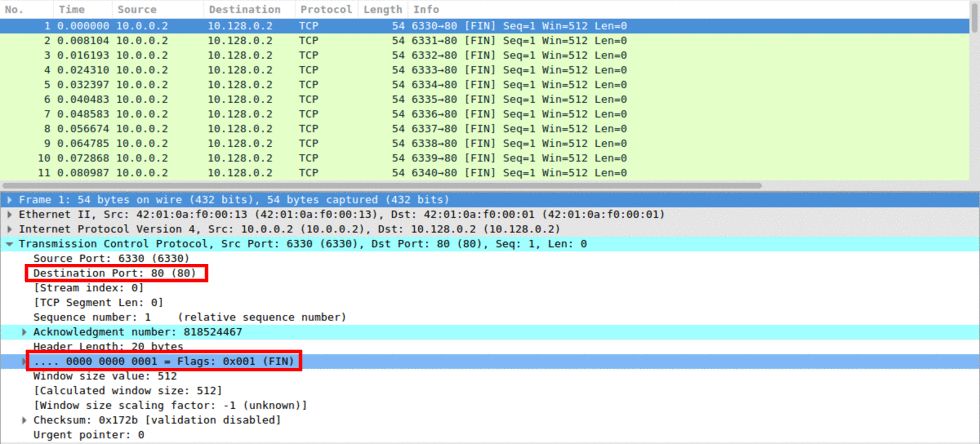Sort packets by the No. column header

point(26,9)
